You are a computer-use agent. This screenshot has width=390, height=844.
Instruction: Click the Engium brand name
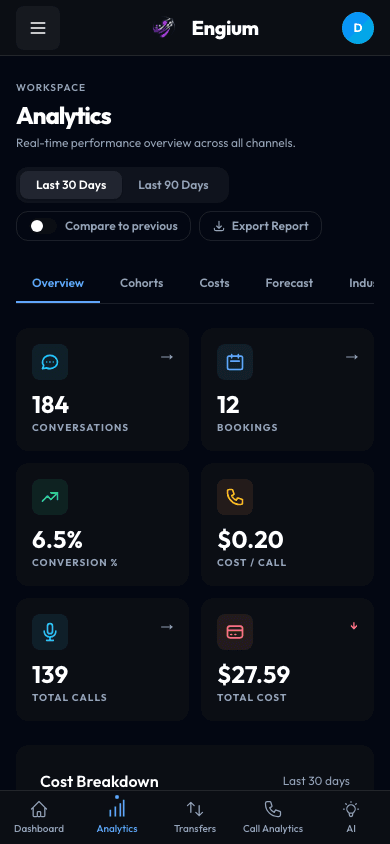tap(225, 29)
